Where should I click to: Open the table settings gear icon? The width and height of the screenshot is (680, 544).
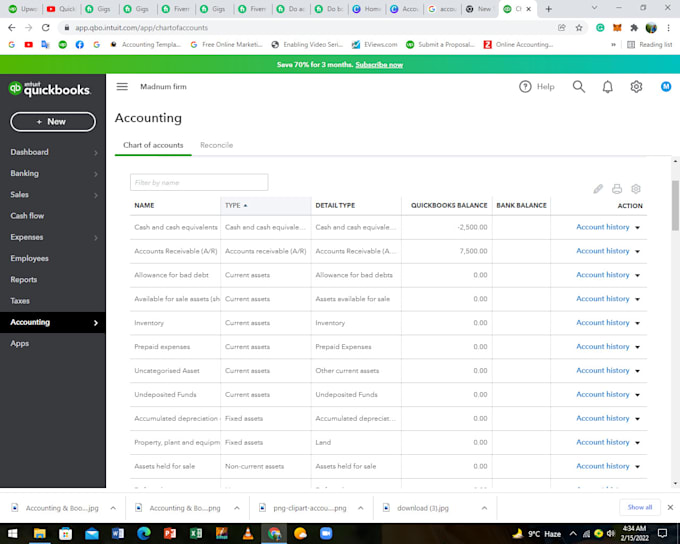pyautogui.click(x=636, y=189)
